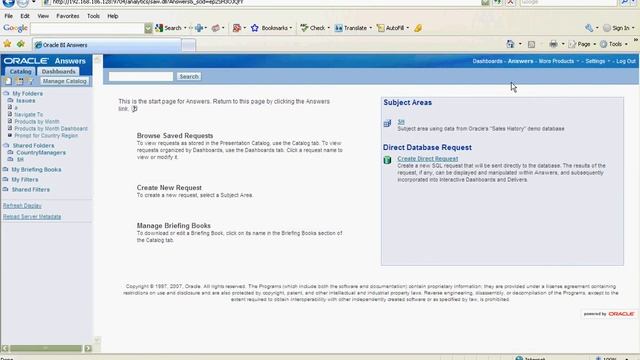Viewport: 640px width, 360px height.
Task: Open the File menu
Action: click(x=8, y=16)
